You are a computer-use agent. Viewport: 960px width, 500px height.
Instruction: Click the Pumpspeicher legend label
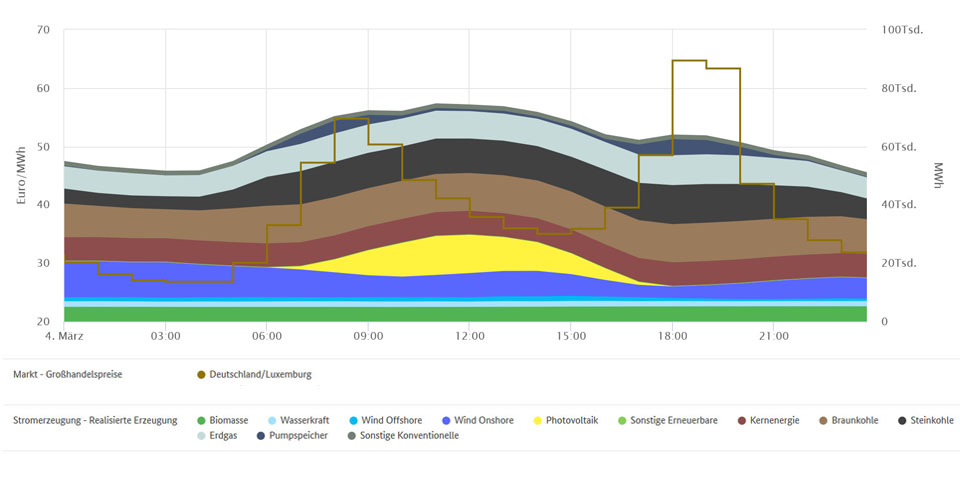(x=298, y=436)
